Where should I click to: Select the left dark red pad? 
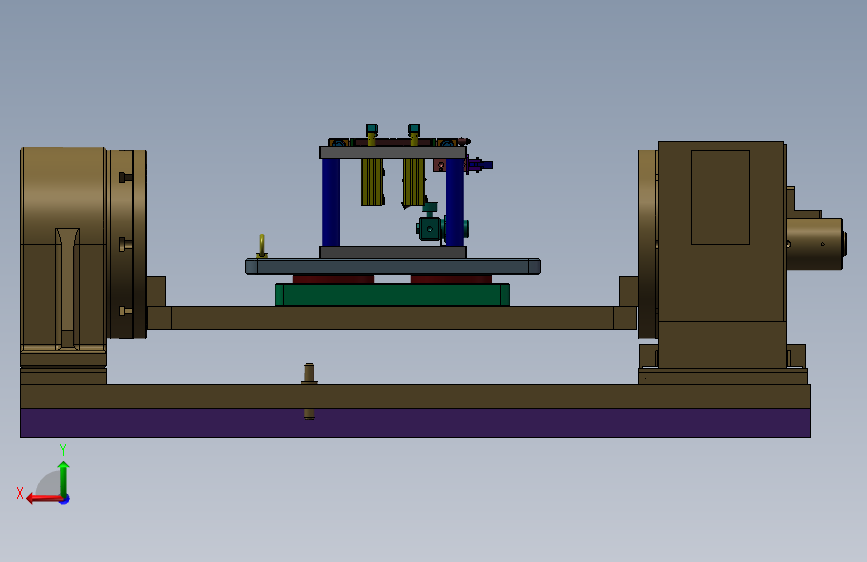click(x=333, y=279)
